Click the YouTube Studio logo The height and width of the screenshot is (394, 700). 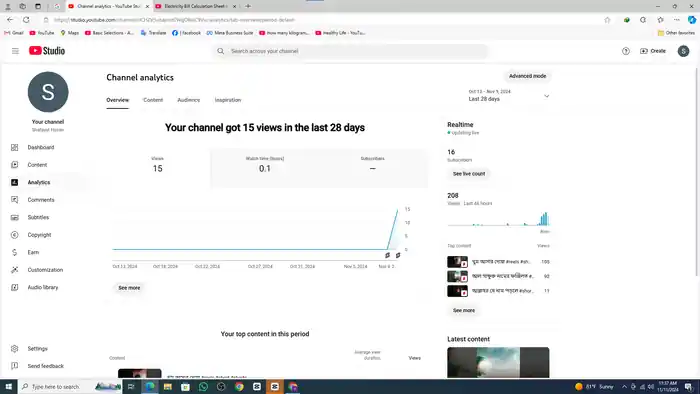coord(47,51)
